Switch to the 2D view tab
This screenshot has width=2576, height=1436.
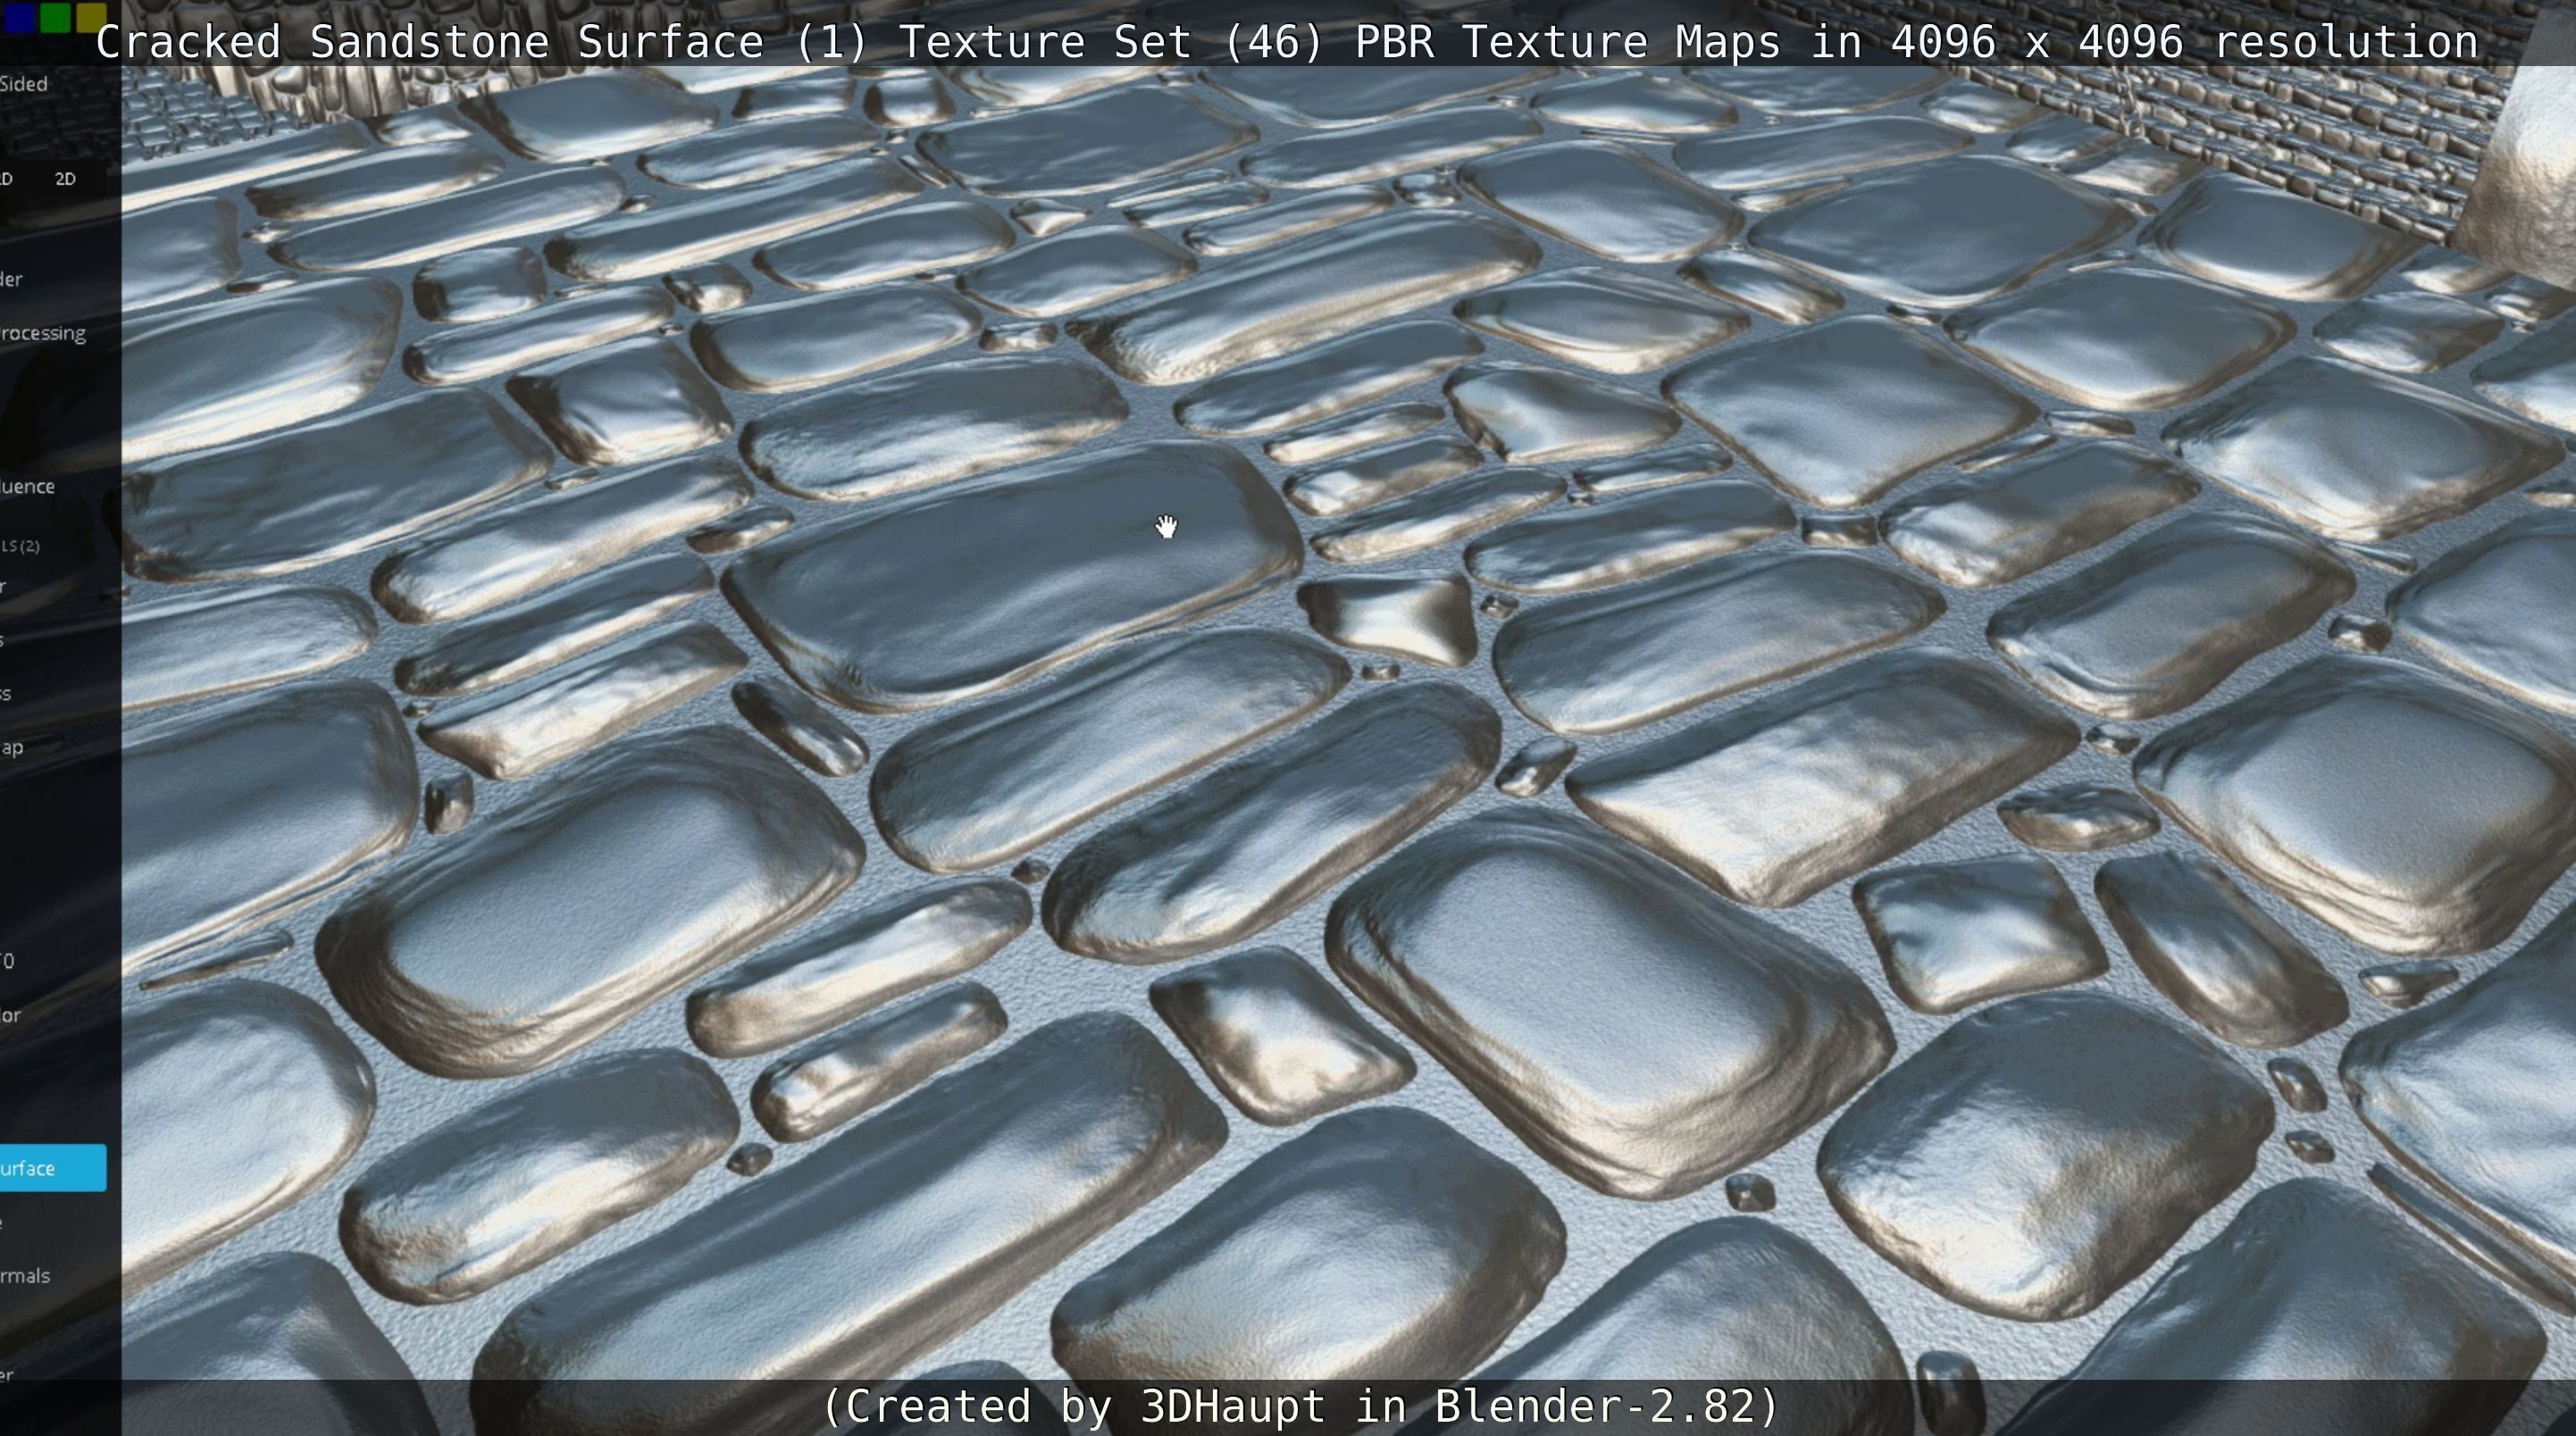point(65,179)
